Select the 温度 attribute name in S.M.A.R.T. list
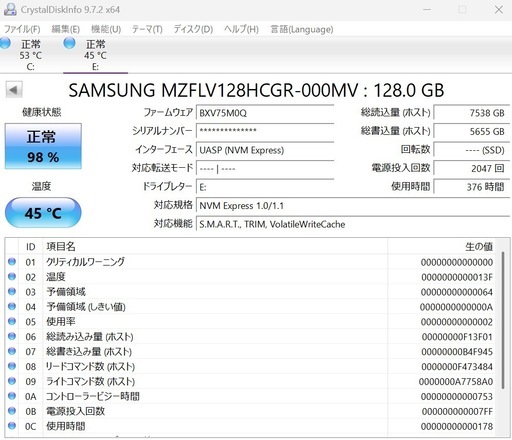 [x=56, y=277]
